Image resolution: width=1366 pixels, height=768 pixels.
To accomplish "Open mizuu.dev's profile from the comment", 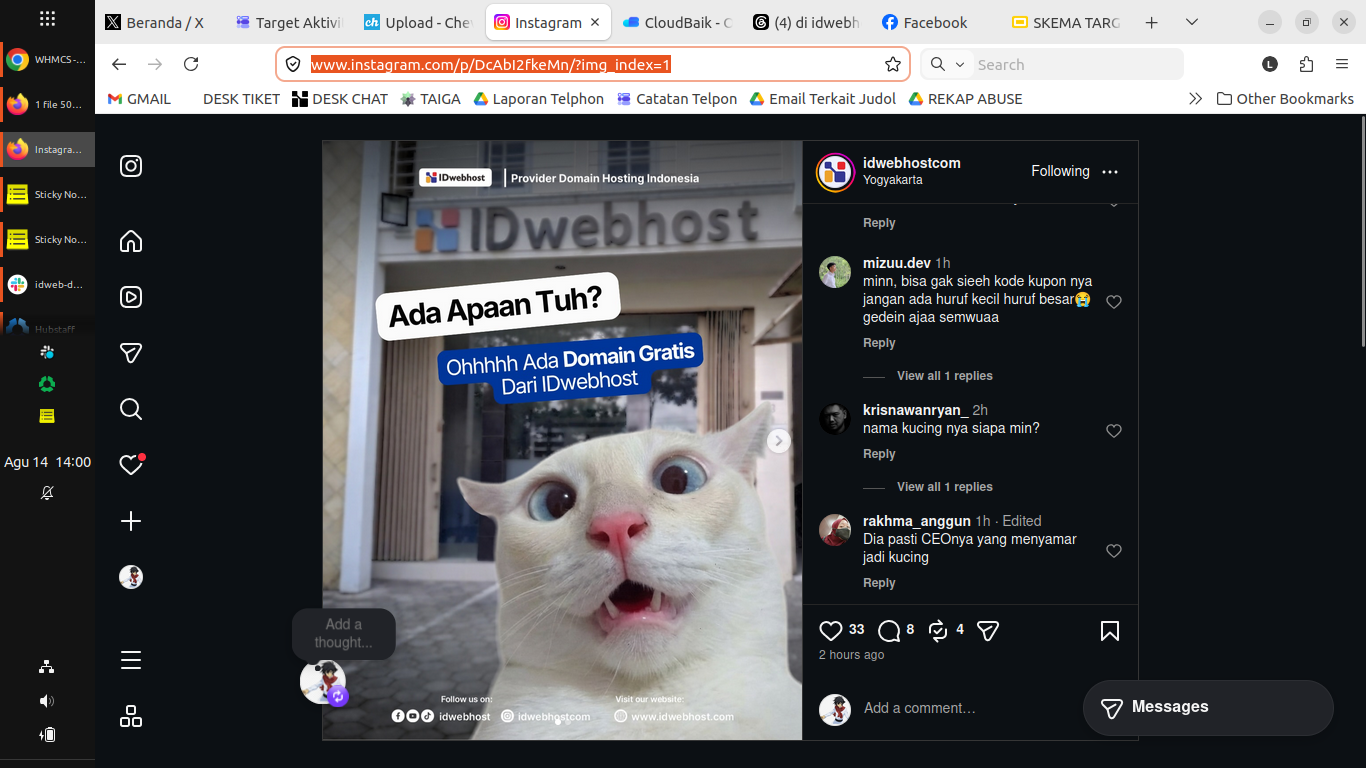I will [x=897, y=263].
